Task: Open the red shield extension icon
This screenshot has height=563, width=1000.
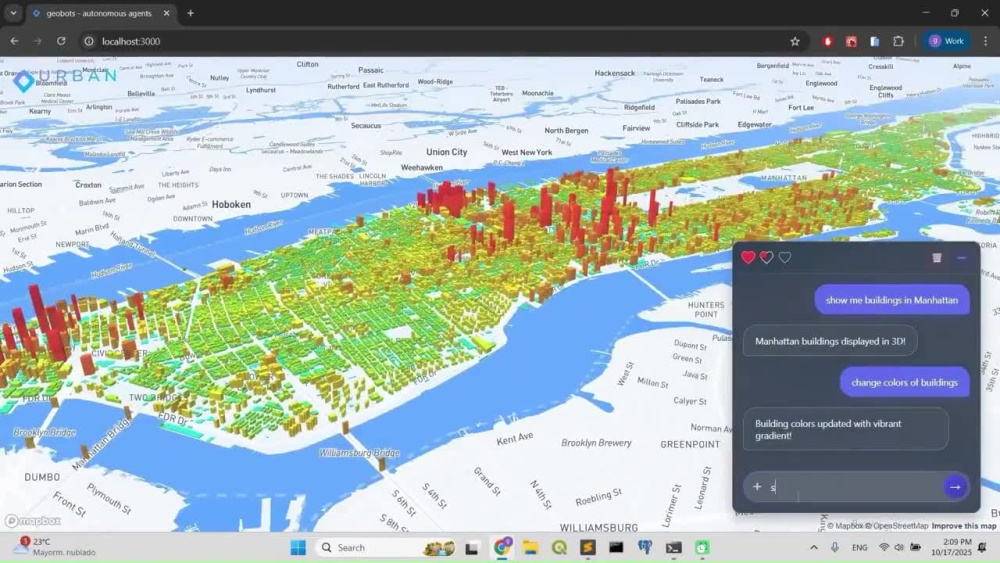Action: point(828,41)
